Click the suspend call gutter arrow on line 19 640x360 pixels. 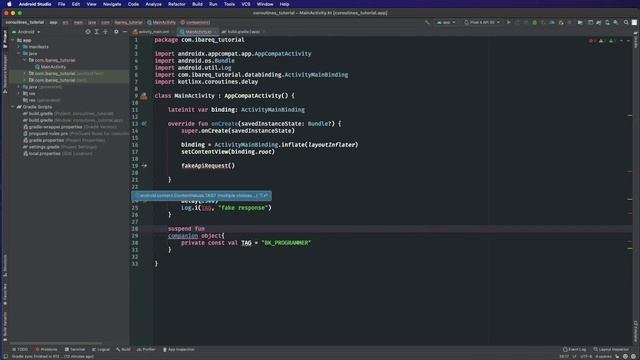(x=144, y=166)
